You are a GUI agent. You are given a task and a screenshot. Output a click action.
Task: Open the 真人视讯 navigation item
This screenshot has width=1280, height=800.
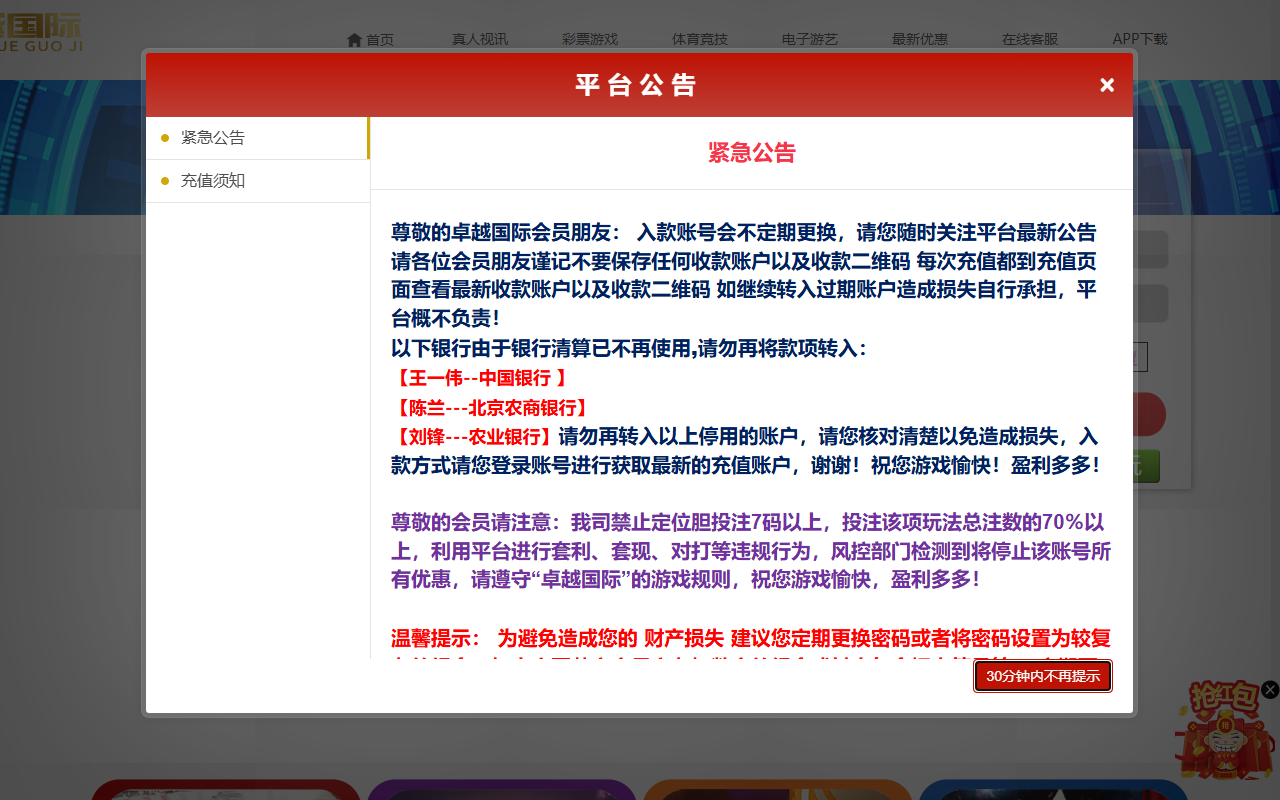[480, 40]
